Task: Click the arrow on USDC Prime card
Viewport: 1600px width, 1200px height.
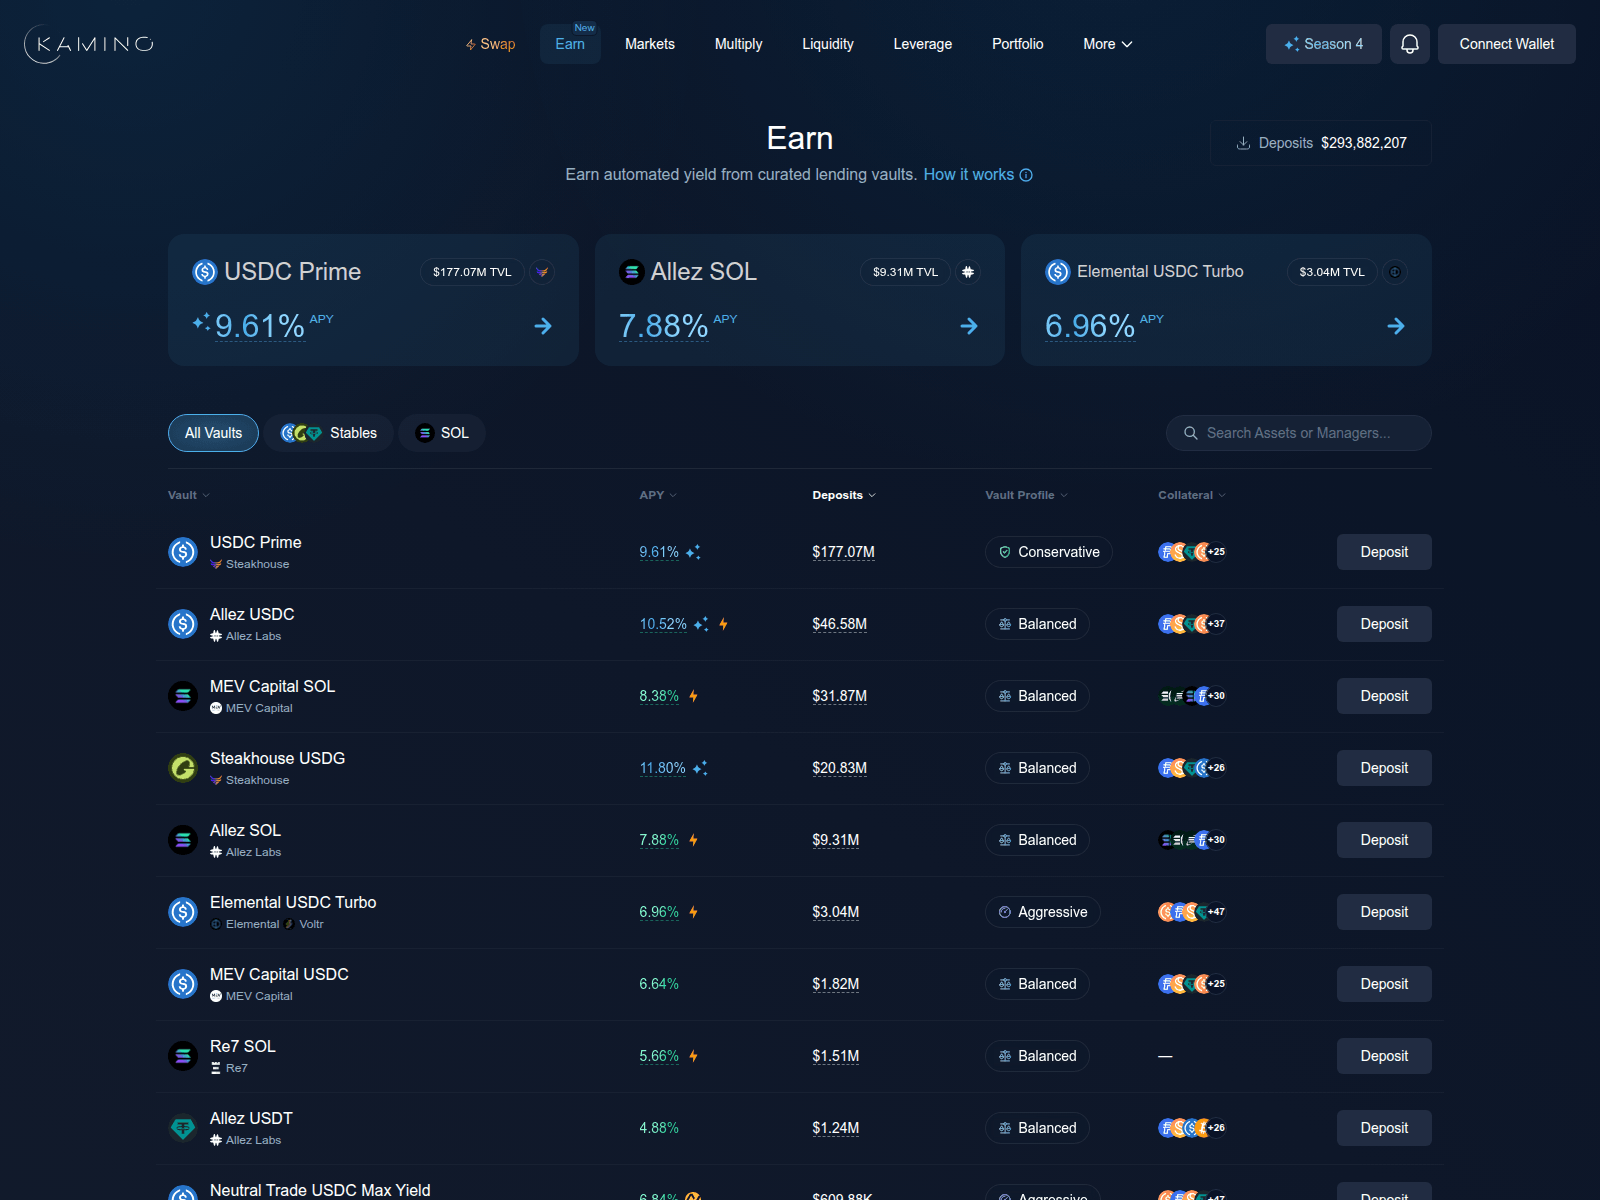Action: 543,326
